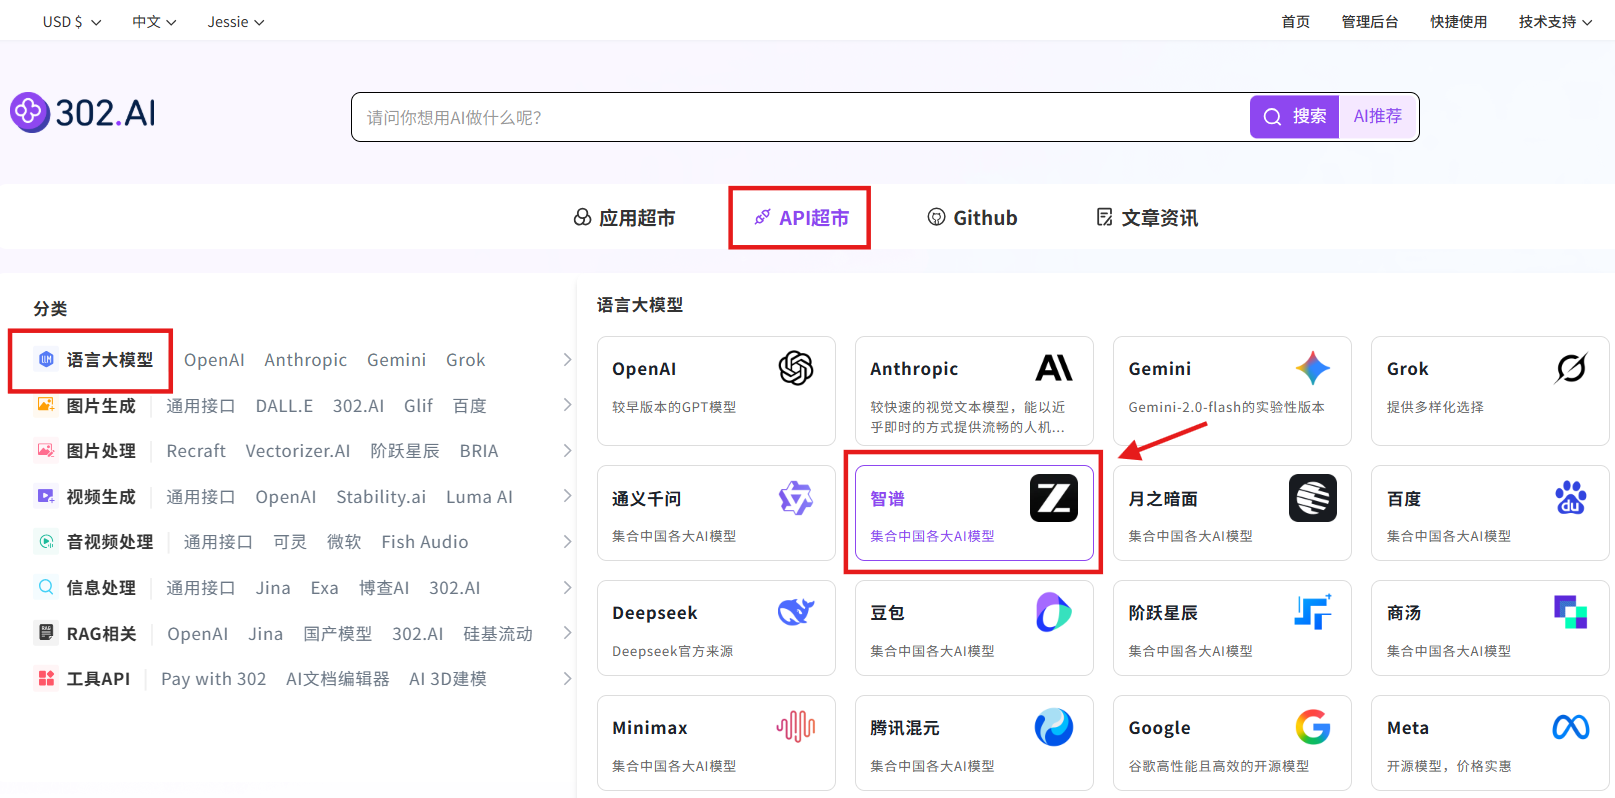Viewport: 1615px width, 798px height.
Task: Open the USD $ currency dropdown
Action: point(72,22)
